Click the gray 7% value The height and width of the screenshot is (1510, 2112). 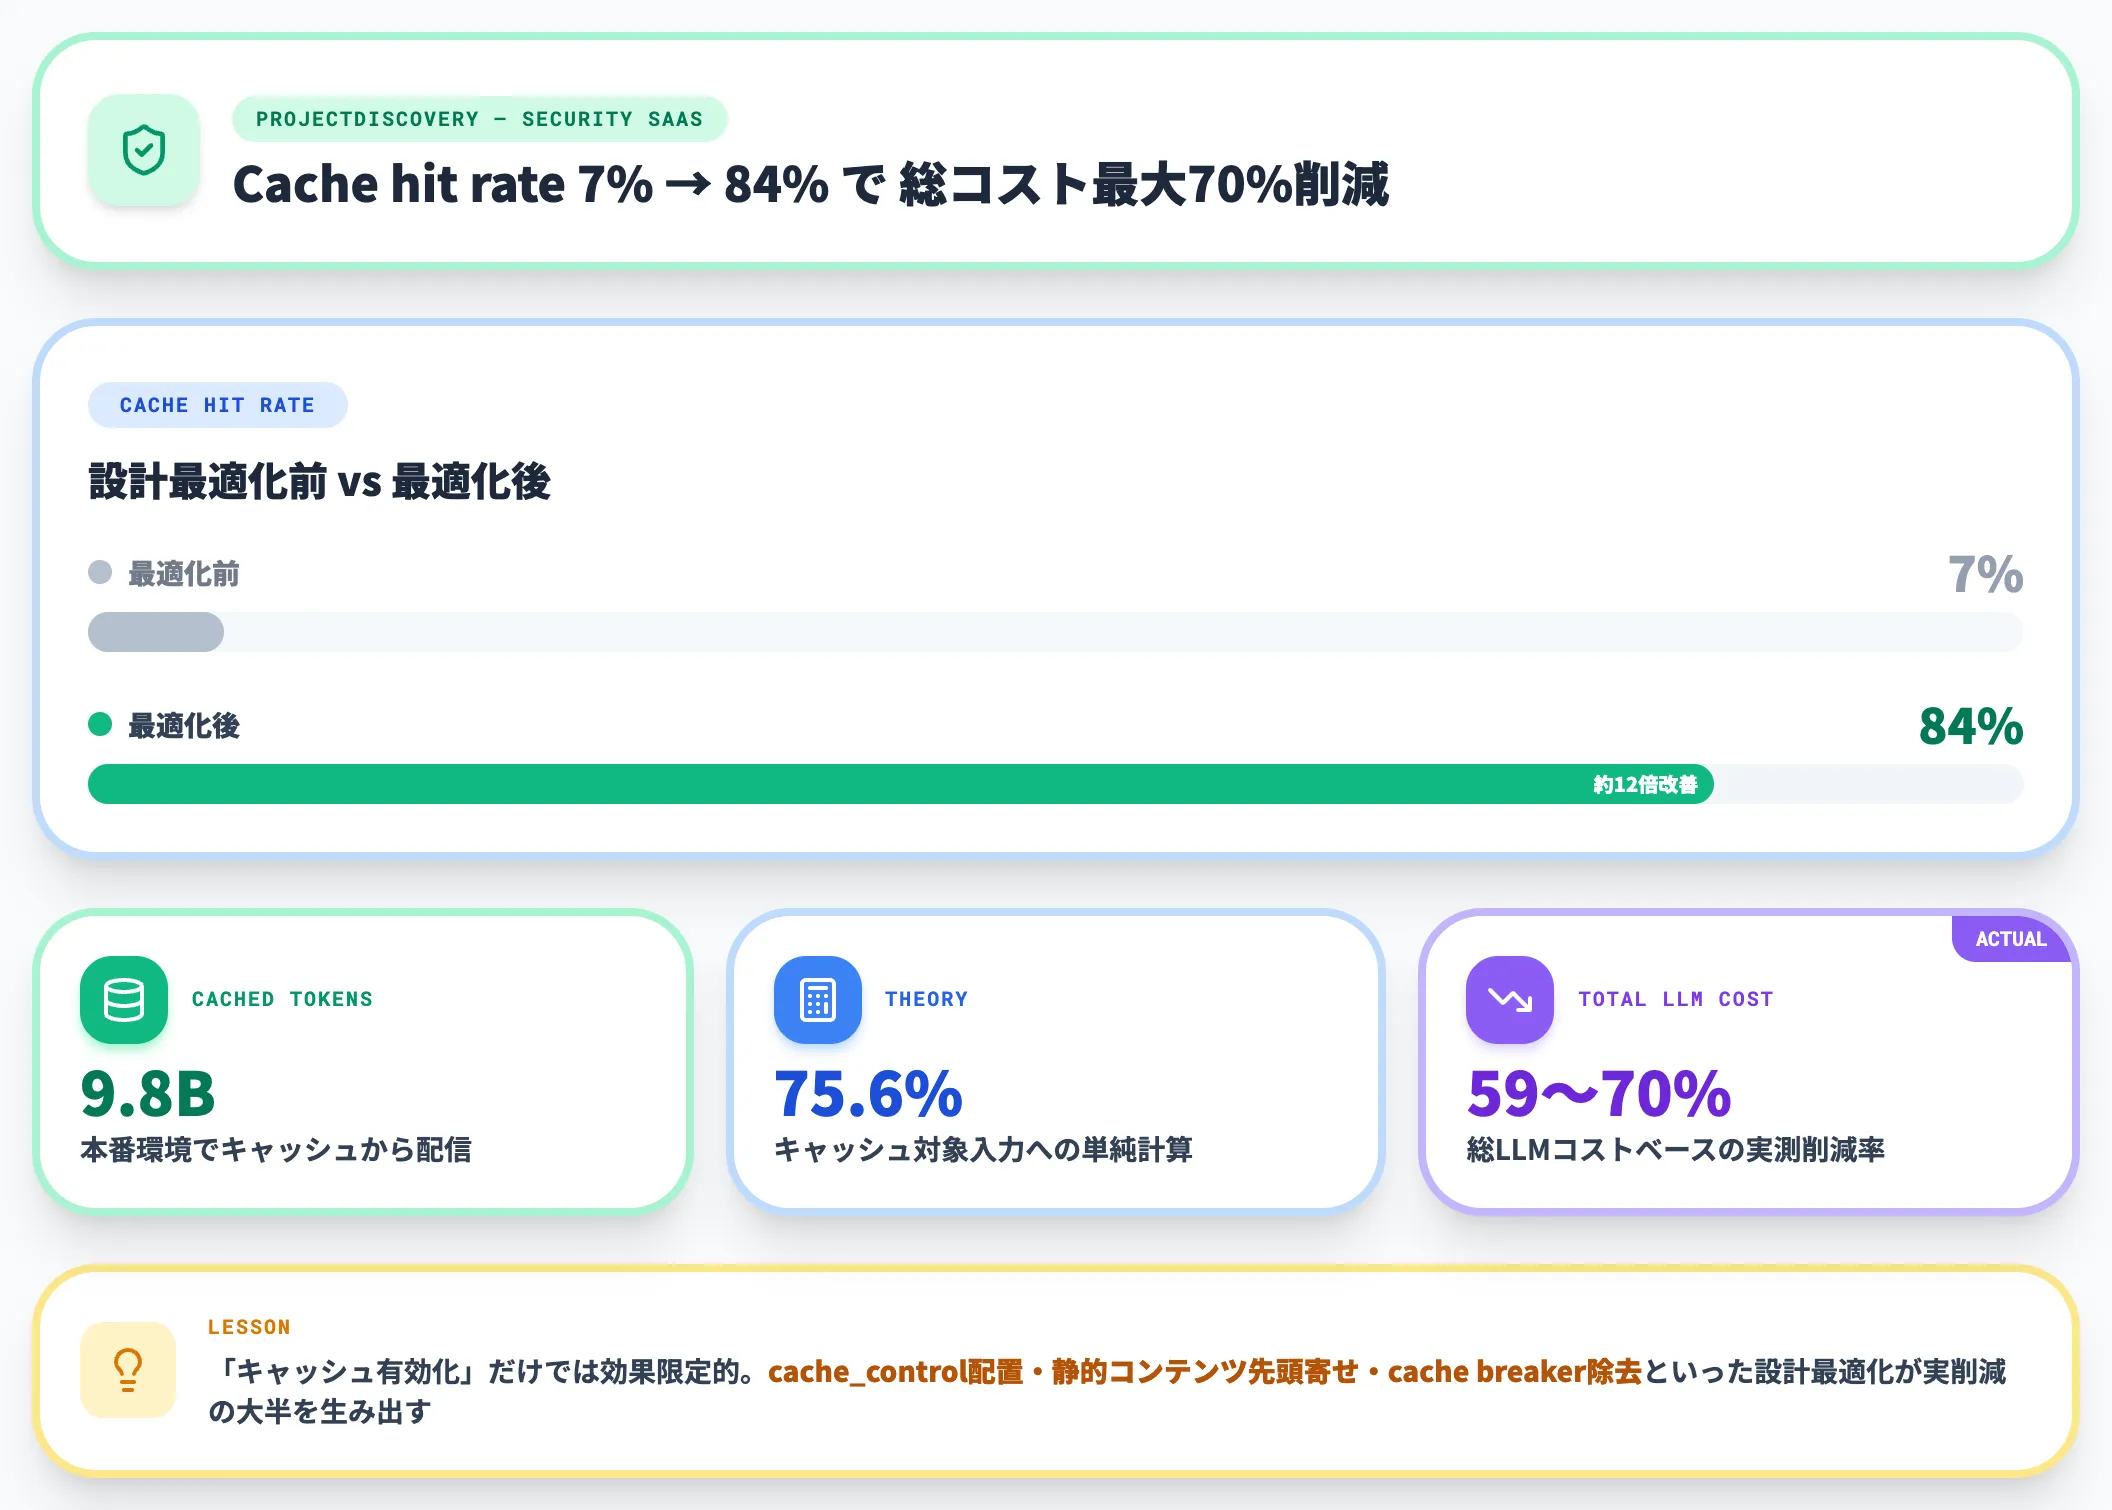coord(1986,574)
